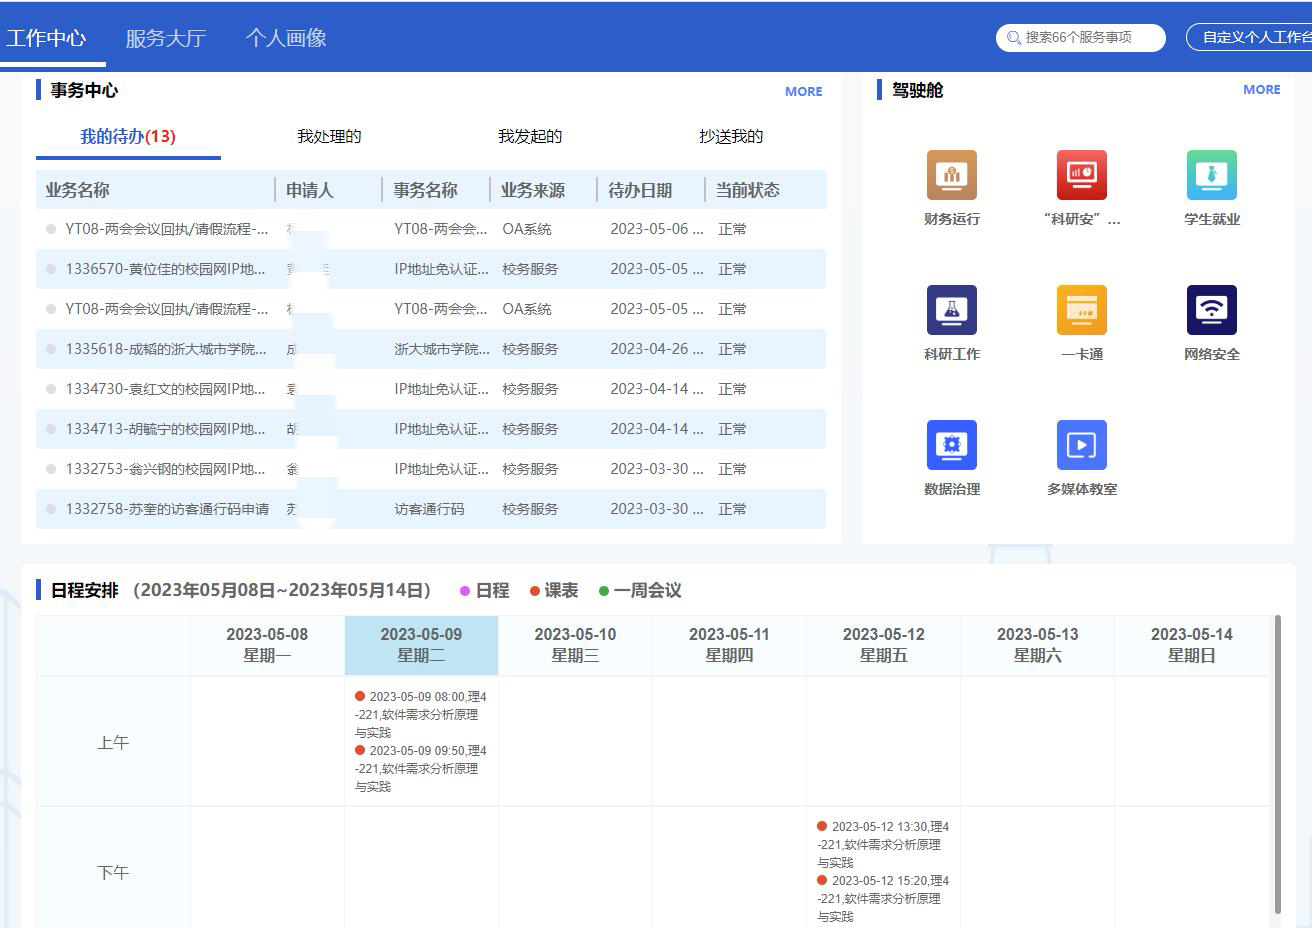
Task: Click the 2023-04-26 date cell
Action: pos(657,349)
